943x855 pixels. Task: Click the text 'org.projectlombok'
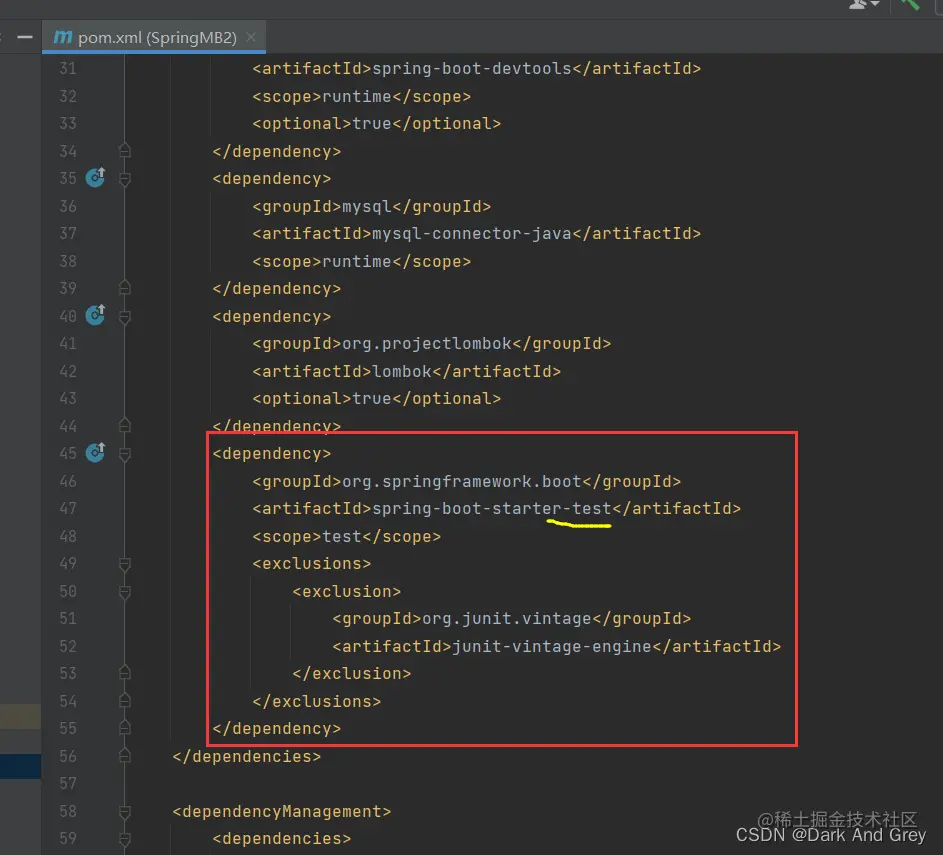pos(427,343)
